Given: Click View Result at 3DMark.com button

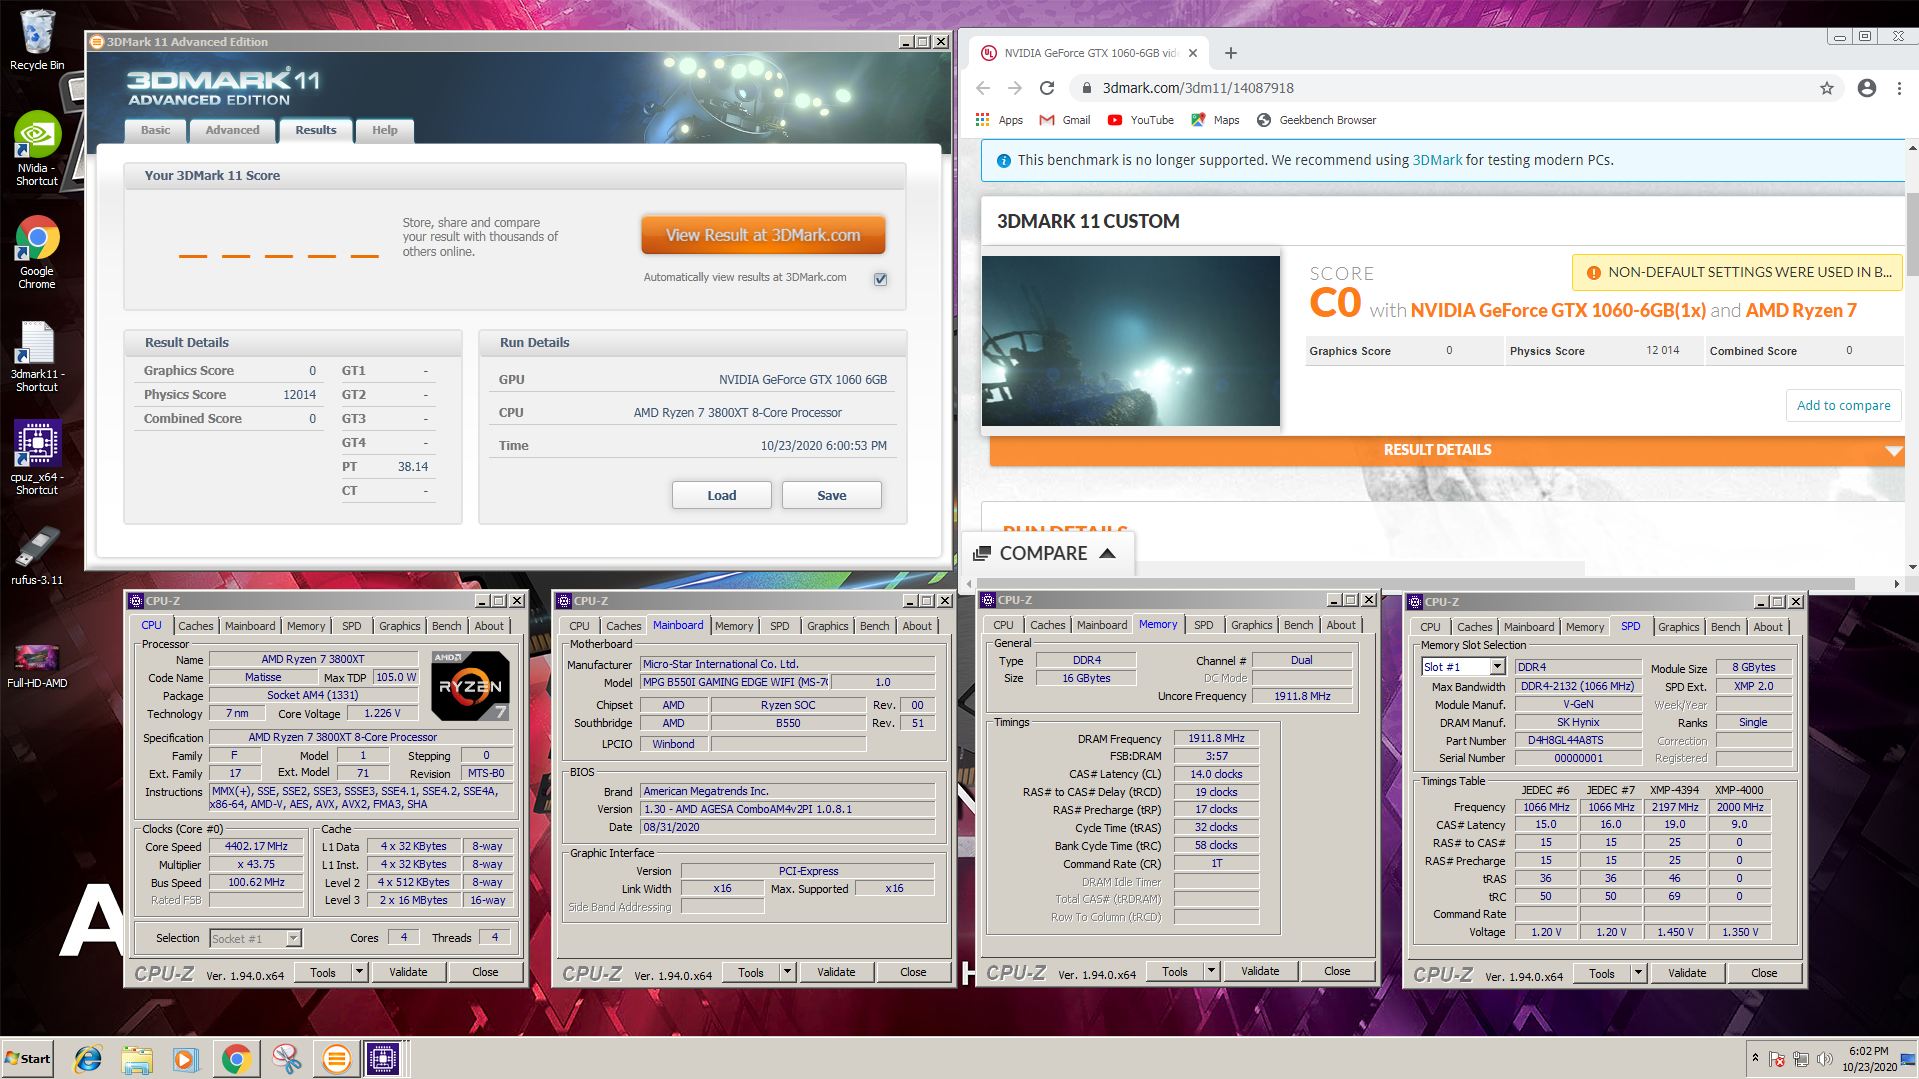Looking at the screenshot, I should pos(763,235).
